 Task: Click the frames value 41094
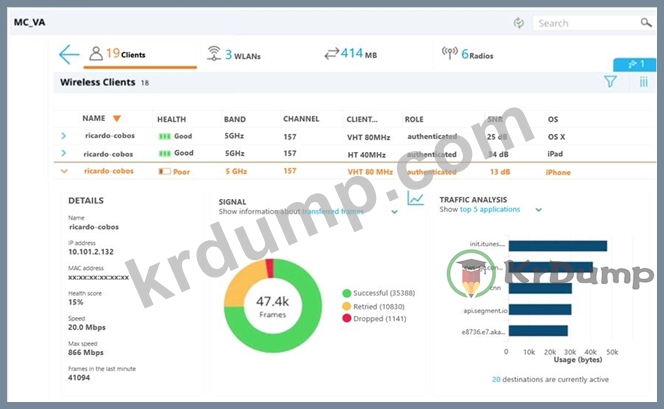(x=79, y=378)
